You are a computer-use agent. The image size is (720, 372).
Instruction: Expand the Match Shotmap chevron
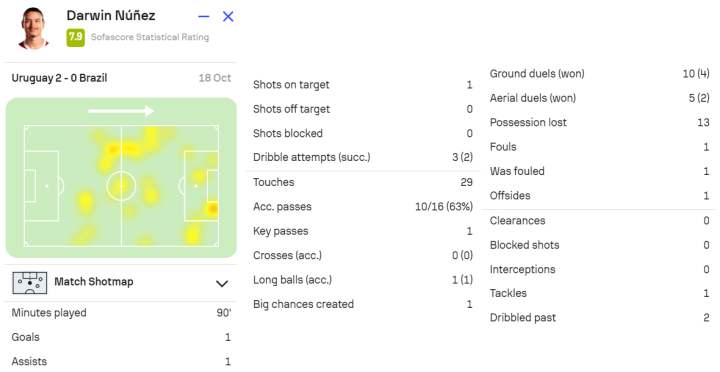coord(222,283)
